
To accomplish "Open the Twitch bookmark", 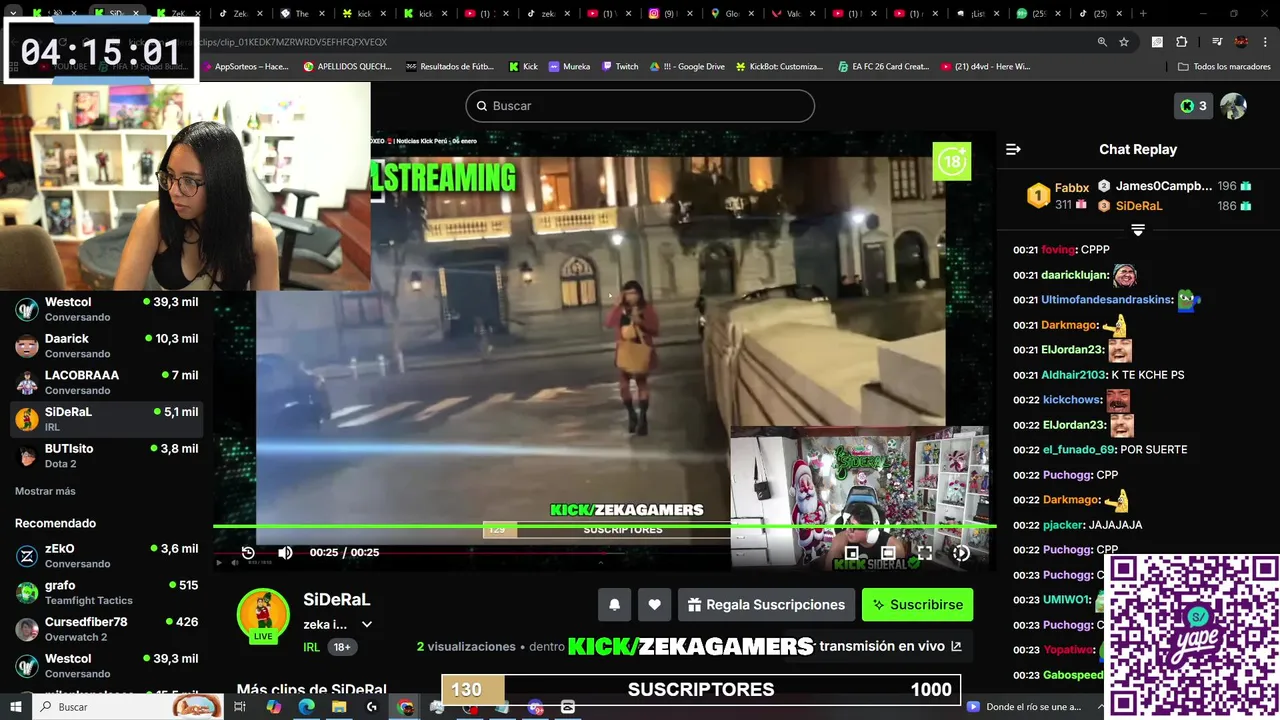I will (620, 67).
